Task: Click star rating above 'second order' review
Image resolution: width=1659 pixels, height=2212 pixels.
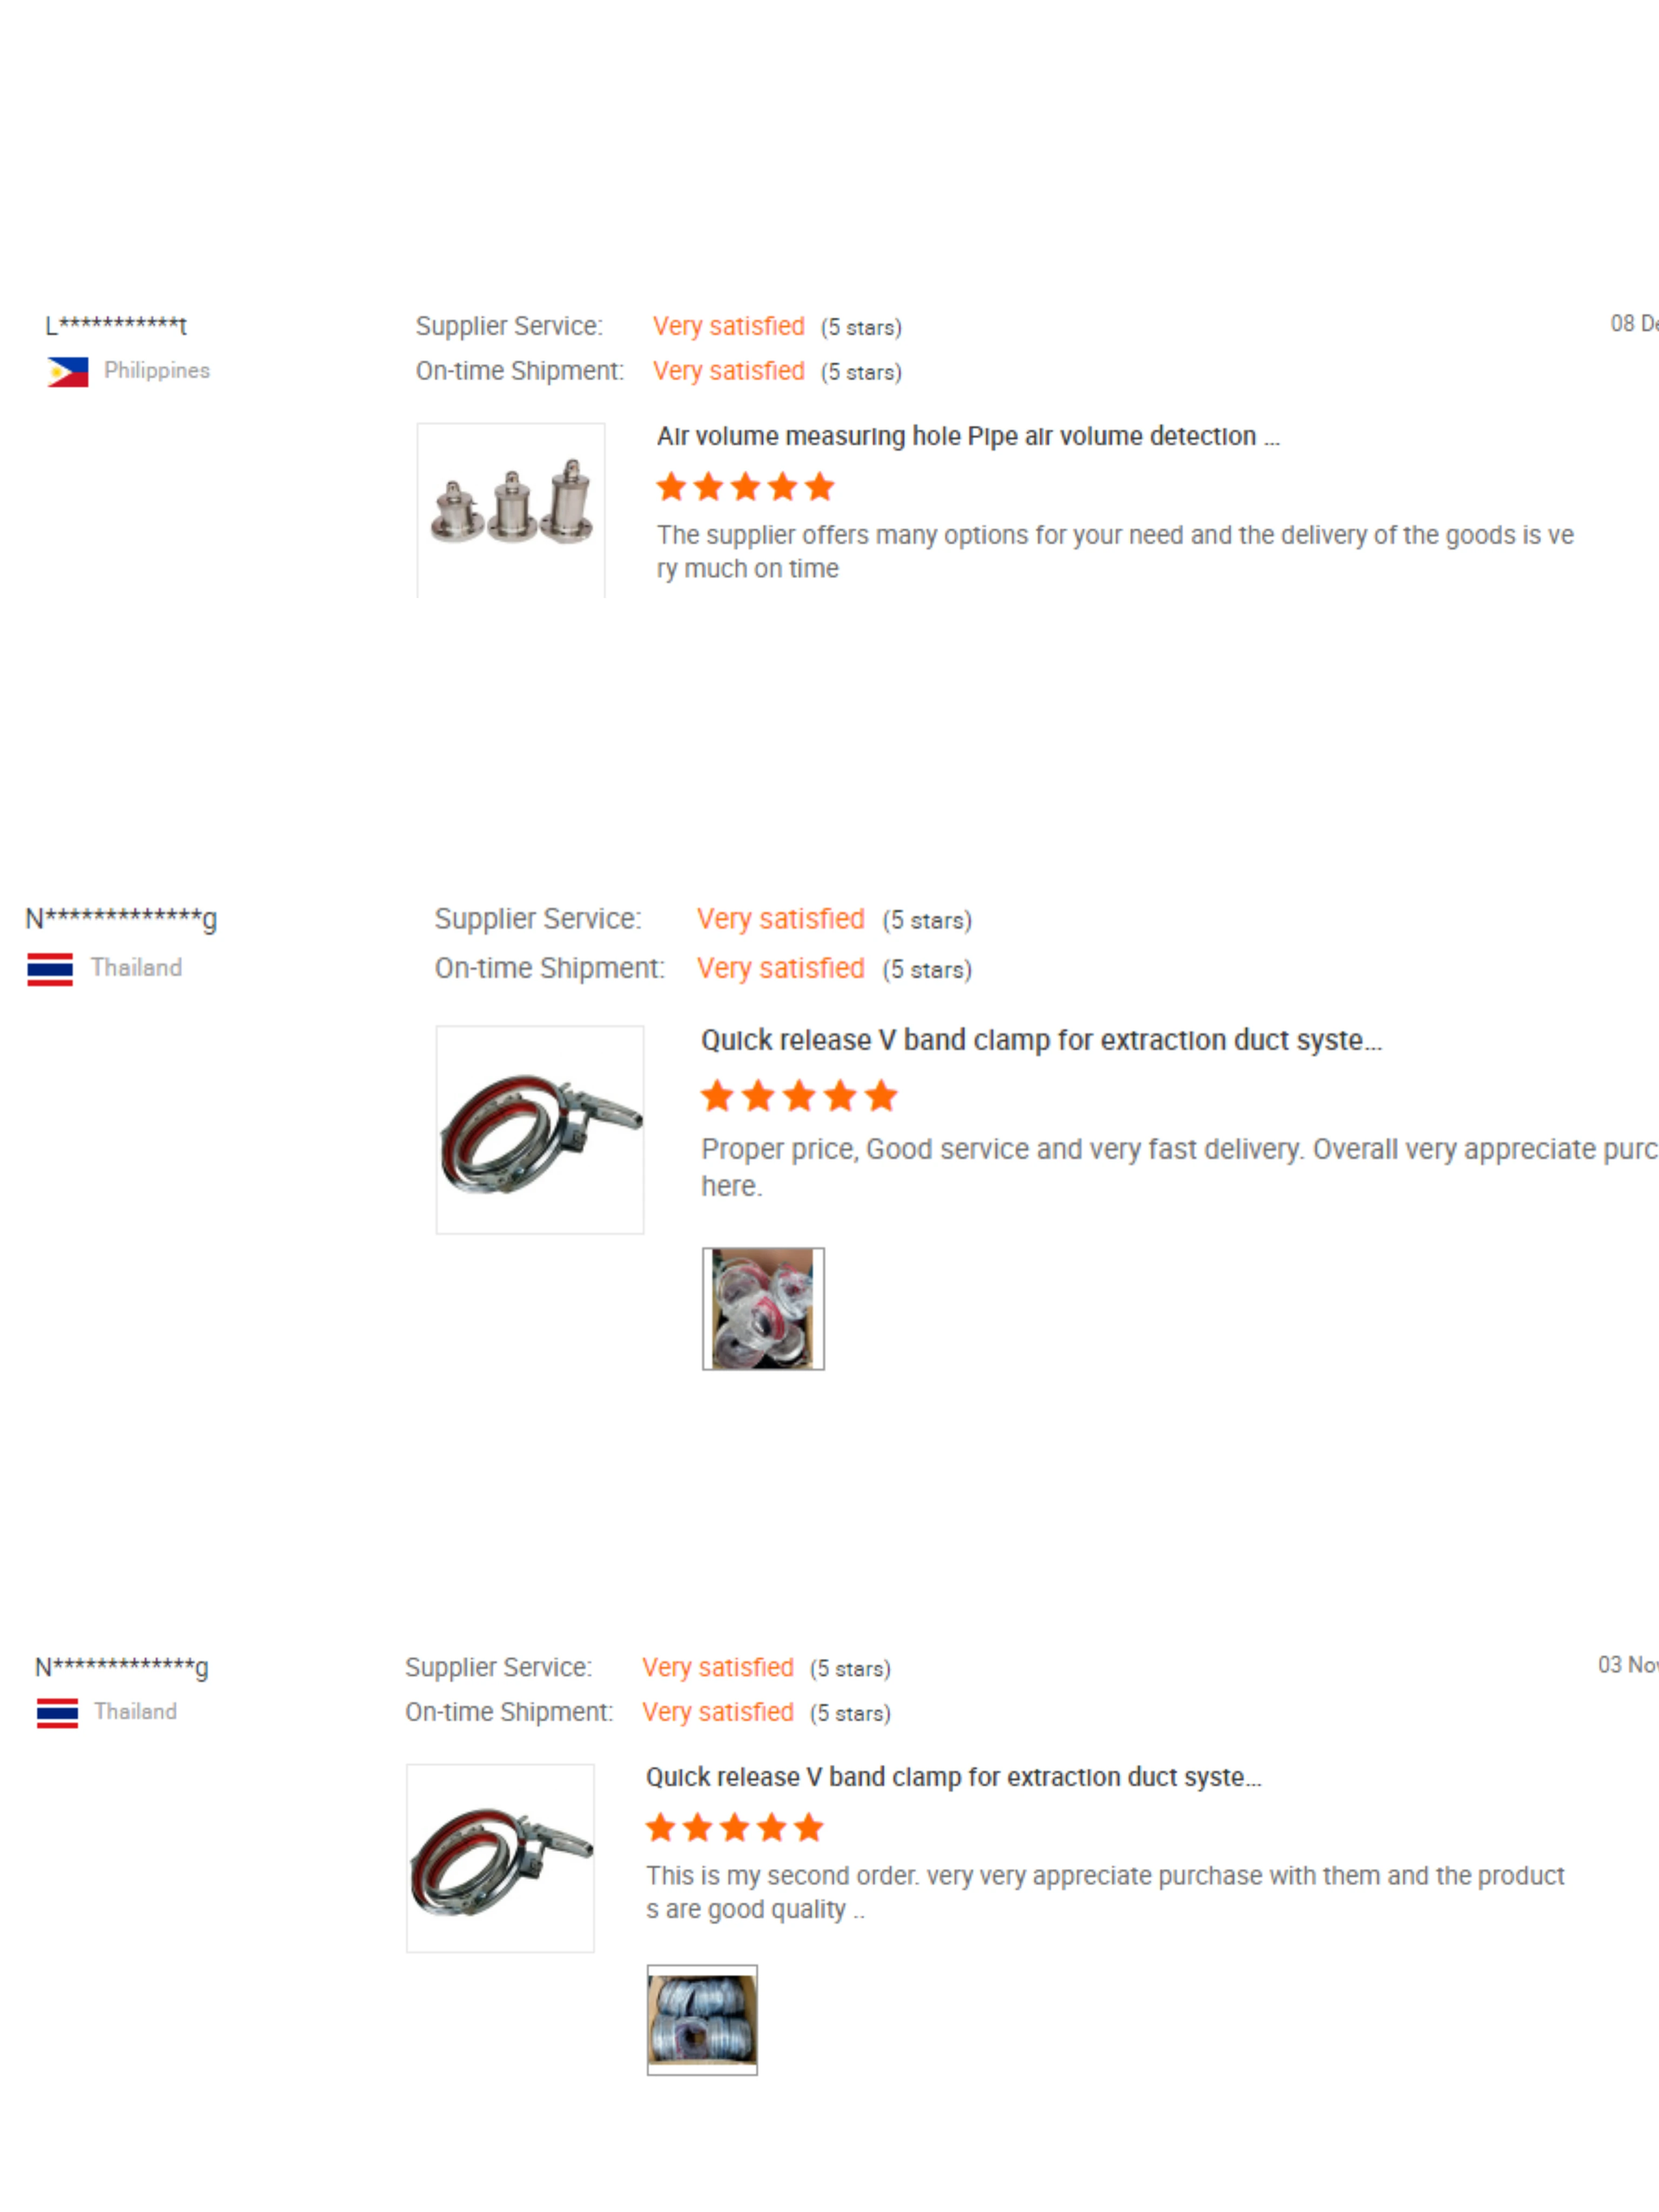Action: coord(734,1828)
